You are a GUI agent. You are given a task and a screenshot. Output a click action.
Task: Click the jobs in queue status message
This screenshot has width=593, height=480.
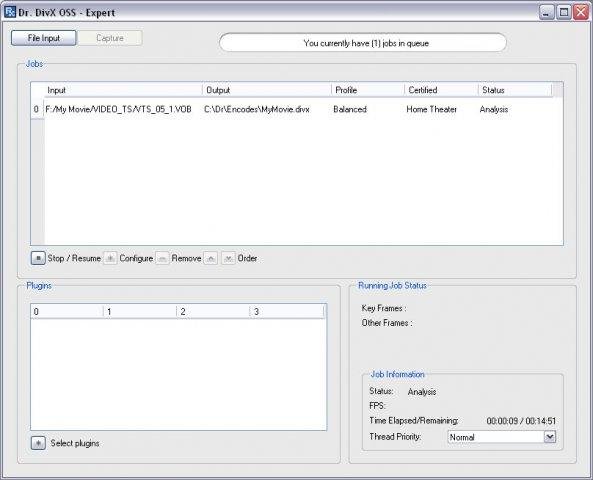point(363,43)
